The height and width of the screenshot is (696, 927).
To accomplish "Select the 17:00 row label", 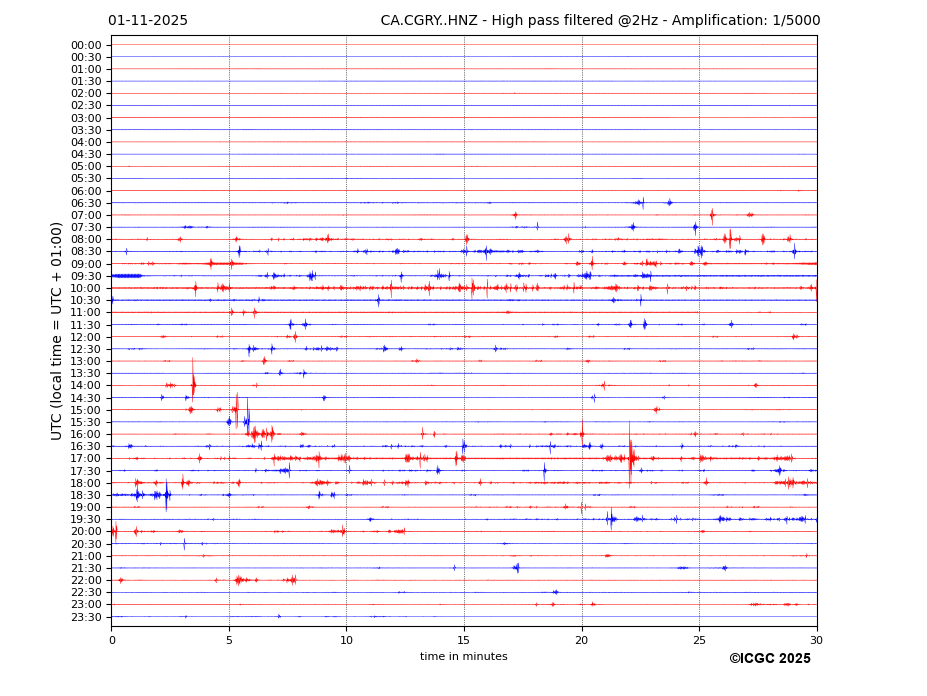I will tap(86, 459).
